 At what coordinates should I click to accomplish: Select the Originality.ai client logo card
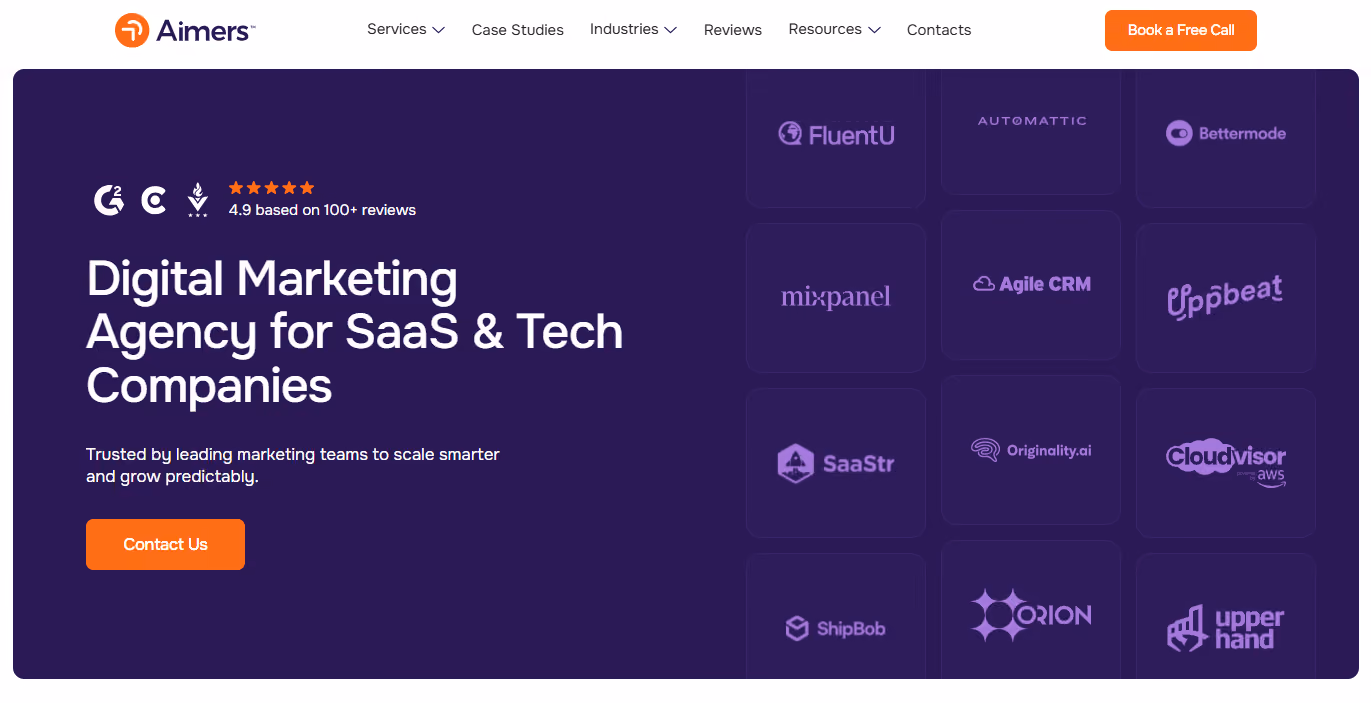click(x=1031, y=450)
